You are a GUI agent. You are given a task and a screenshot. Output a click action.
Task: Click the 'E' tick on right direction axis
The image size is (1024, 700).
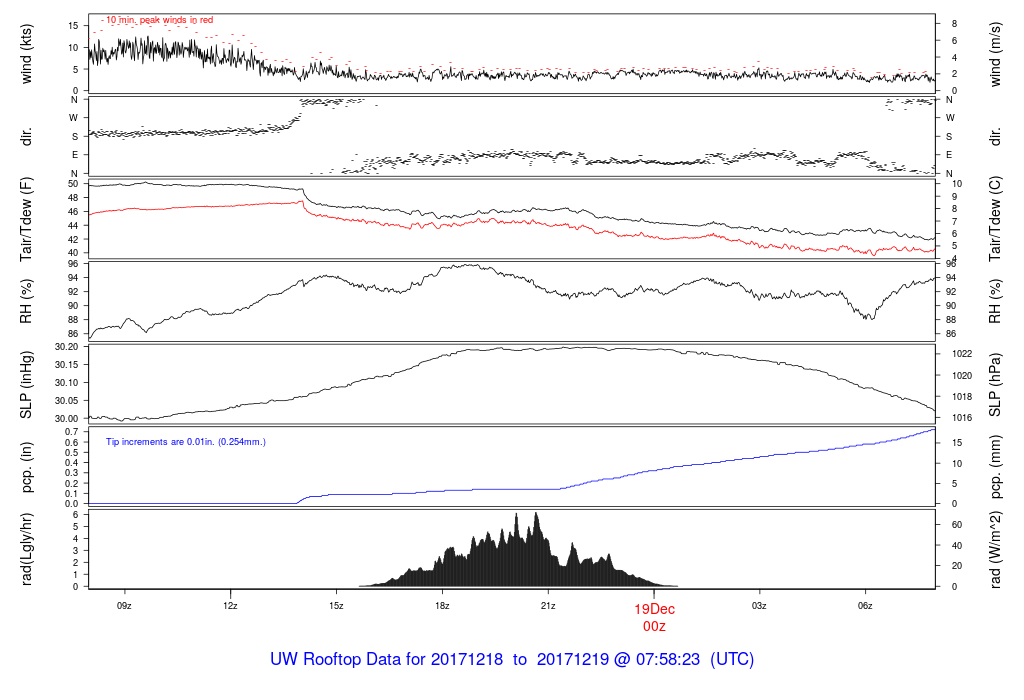click(x=949, y=155)
